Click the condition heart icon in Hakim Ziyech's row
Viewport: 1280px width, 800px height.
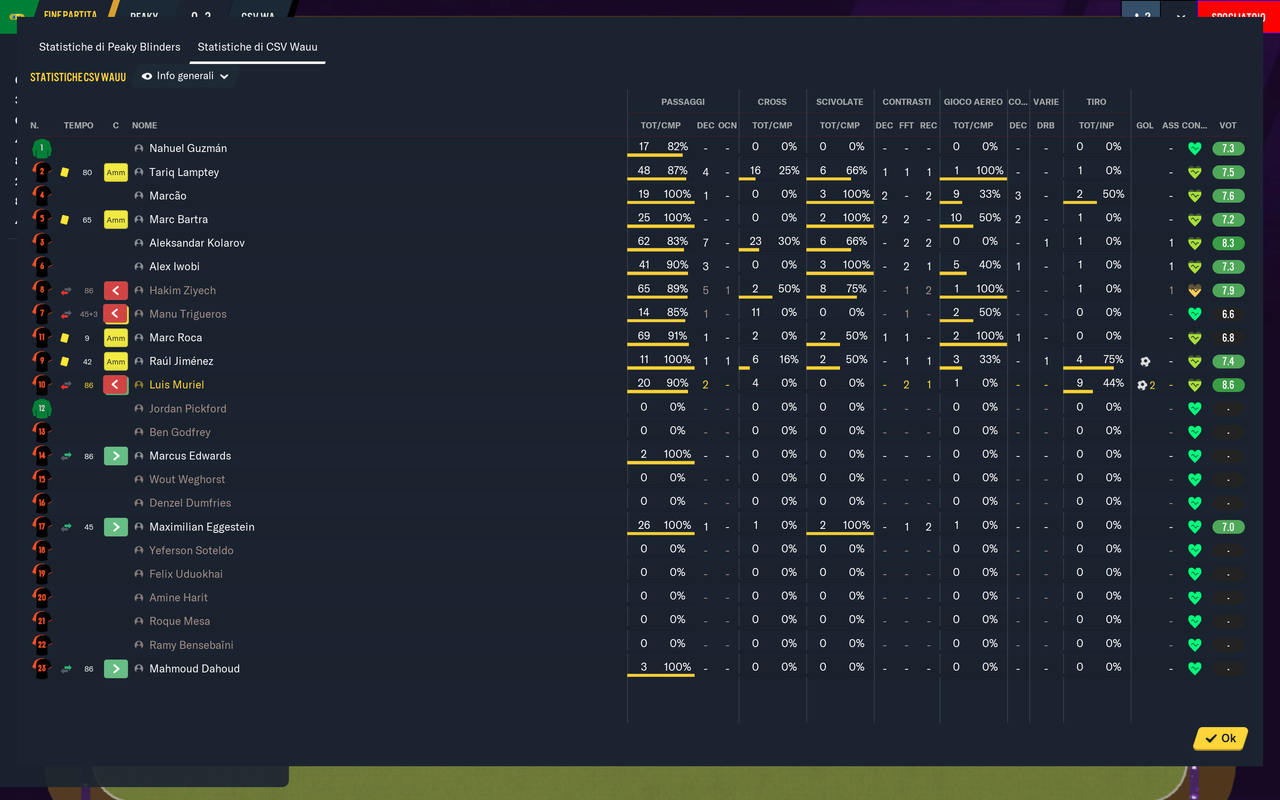click(x=1193, y=291)
